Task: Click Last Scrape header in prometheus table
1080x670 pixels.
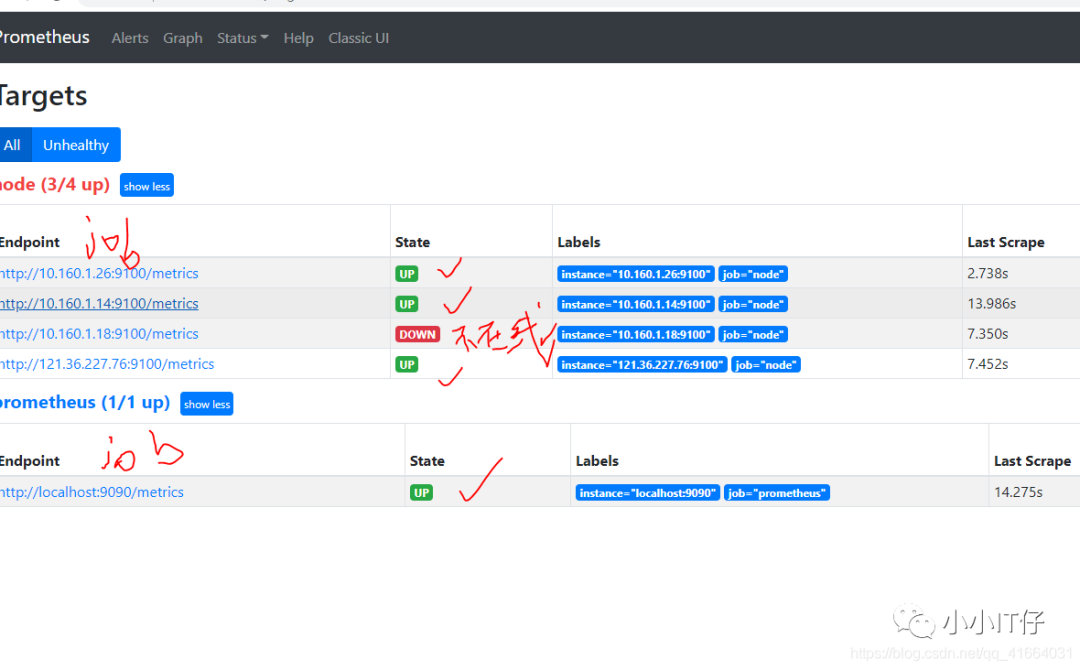Action: pos(1032,461)
